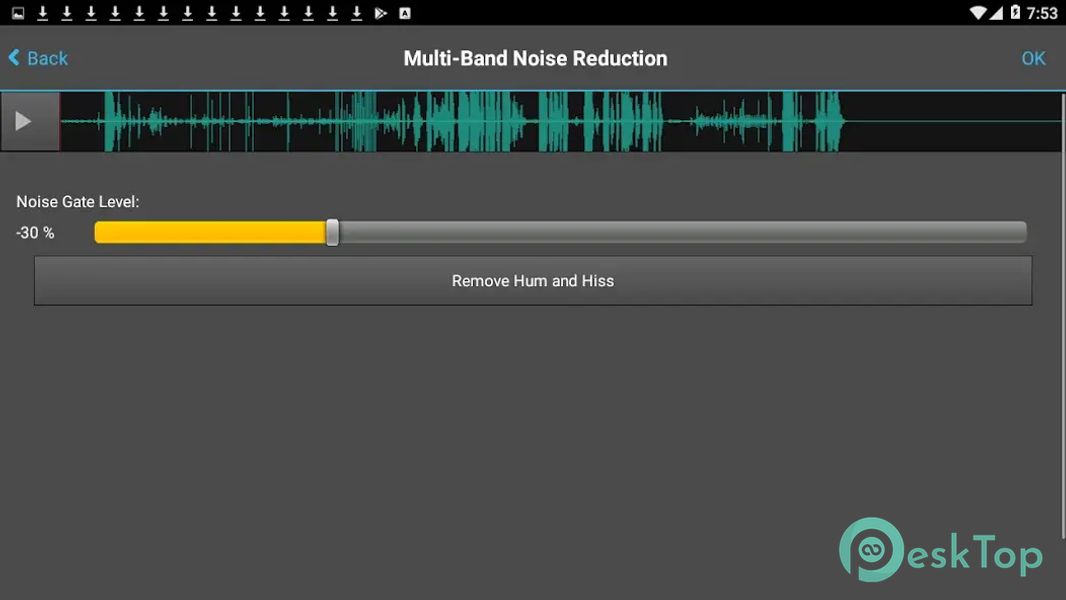Tap the keyboard 'A' notification icon
Viewport: 1066px width, 600px height.
point(405,13)
